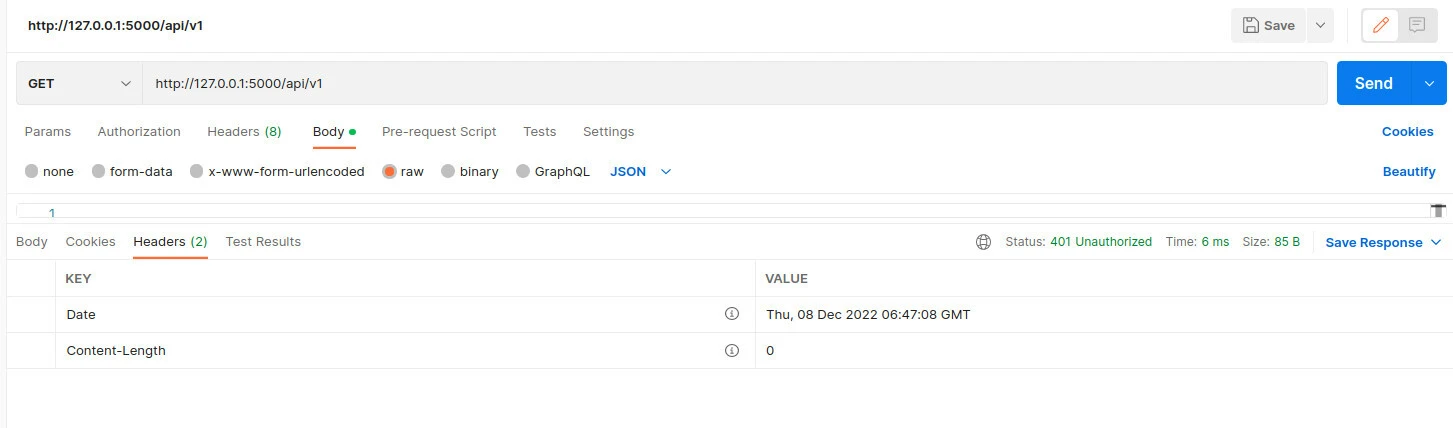The image size is (1453, 428).
Task: Select the GraphQL body type
Action: tap(523, 172)
